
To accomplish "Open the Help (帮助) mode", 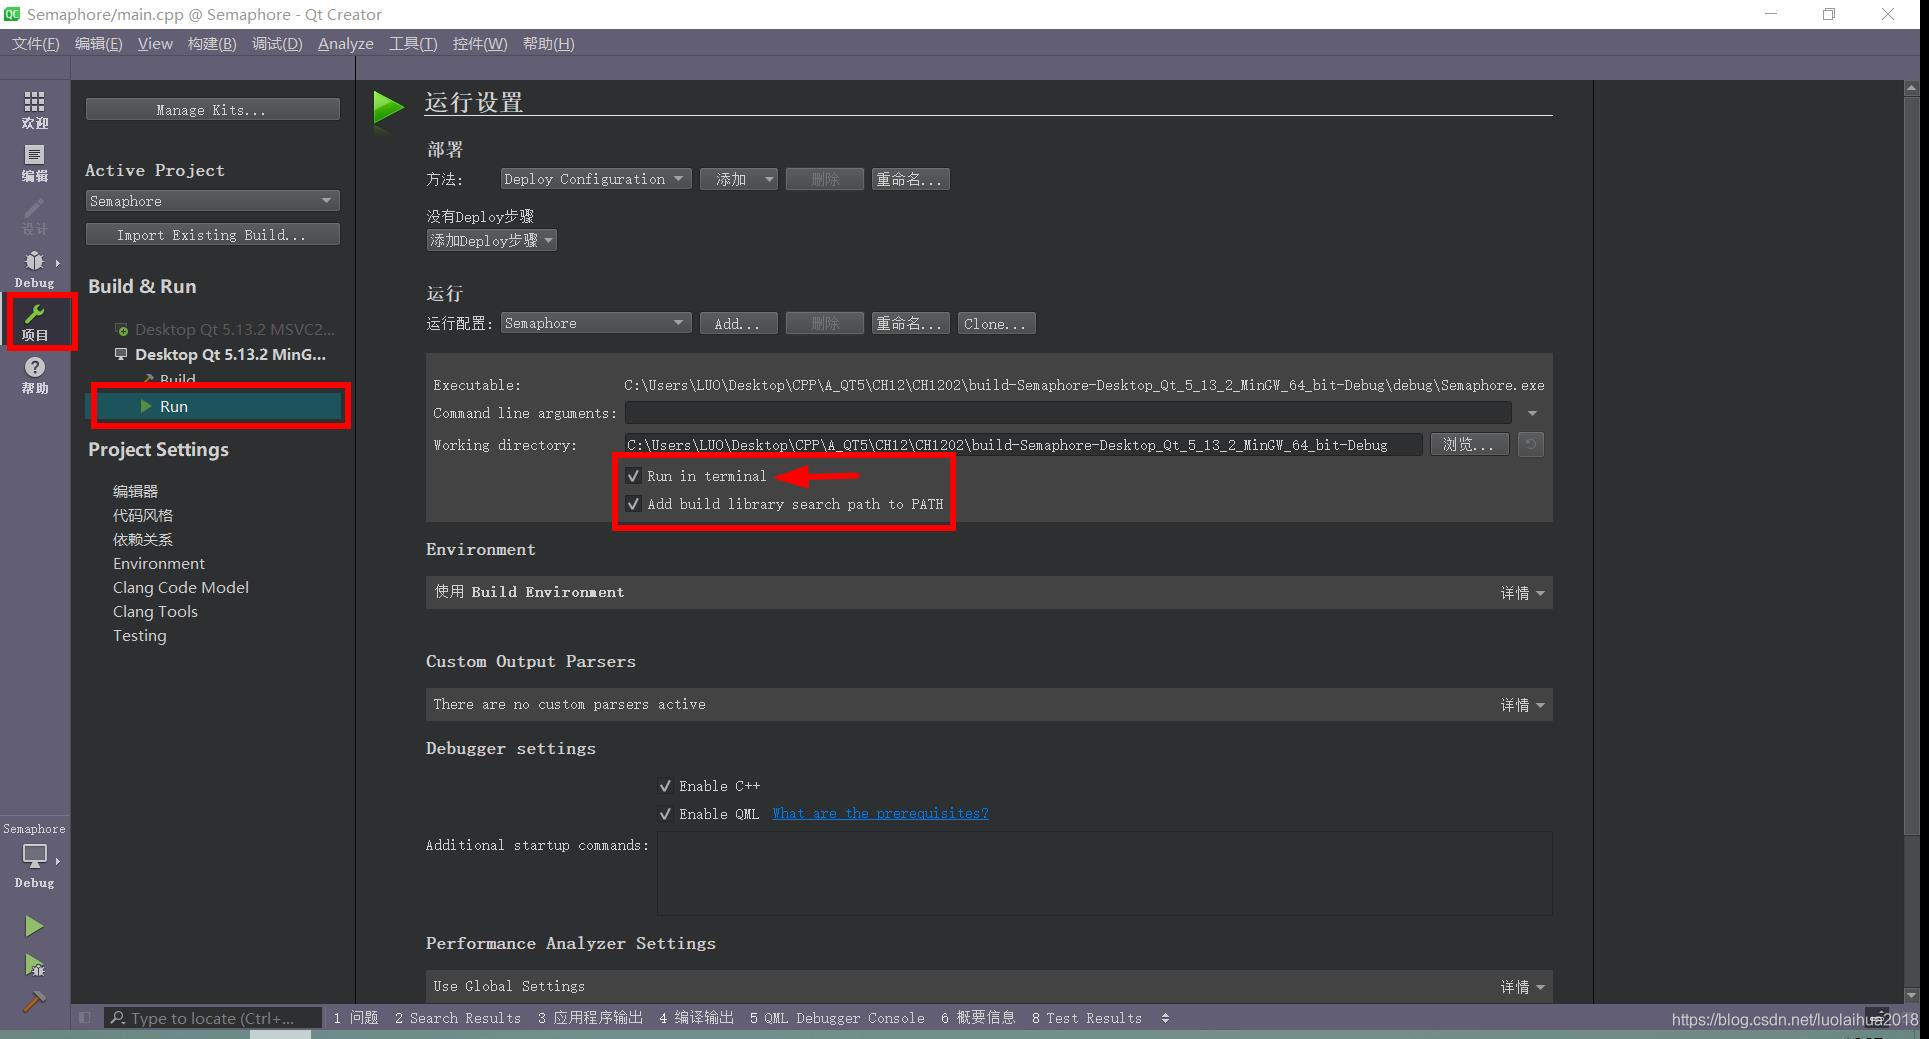I will click(35, 375).
